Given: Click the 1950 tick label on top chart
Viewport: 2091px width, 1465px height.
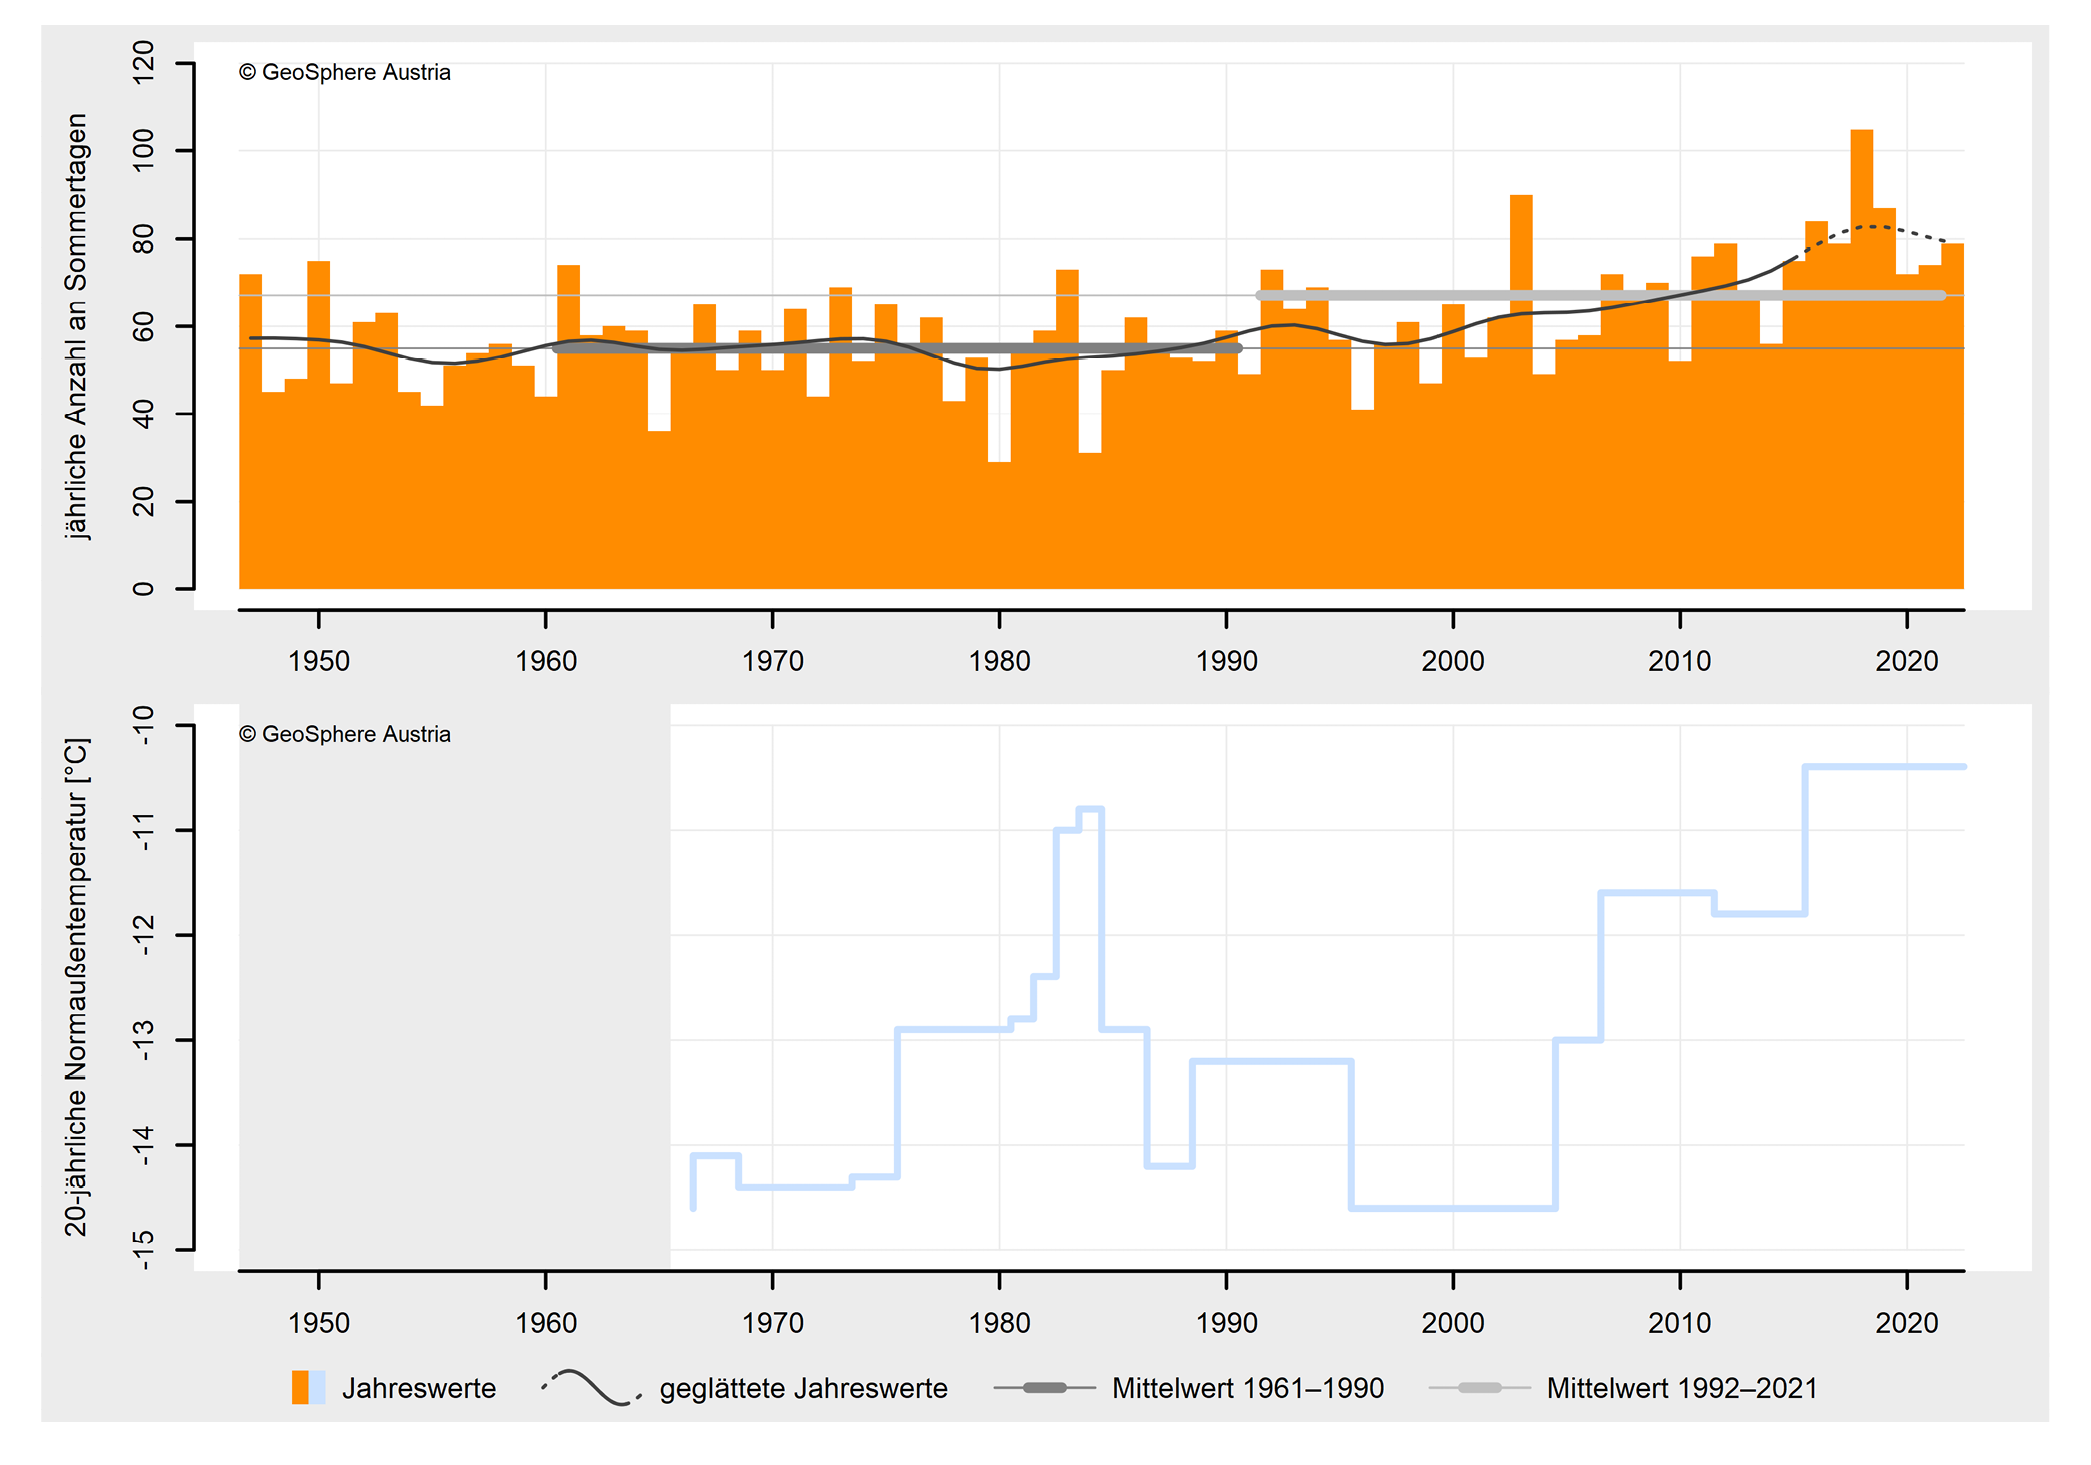Looking at the screenshot, I should (x=319, y=661).
